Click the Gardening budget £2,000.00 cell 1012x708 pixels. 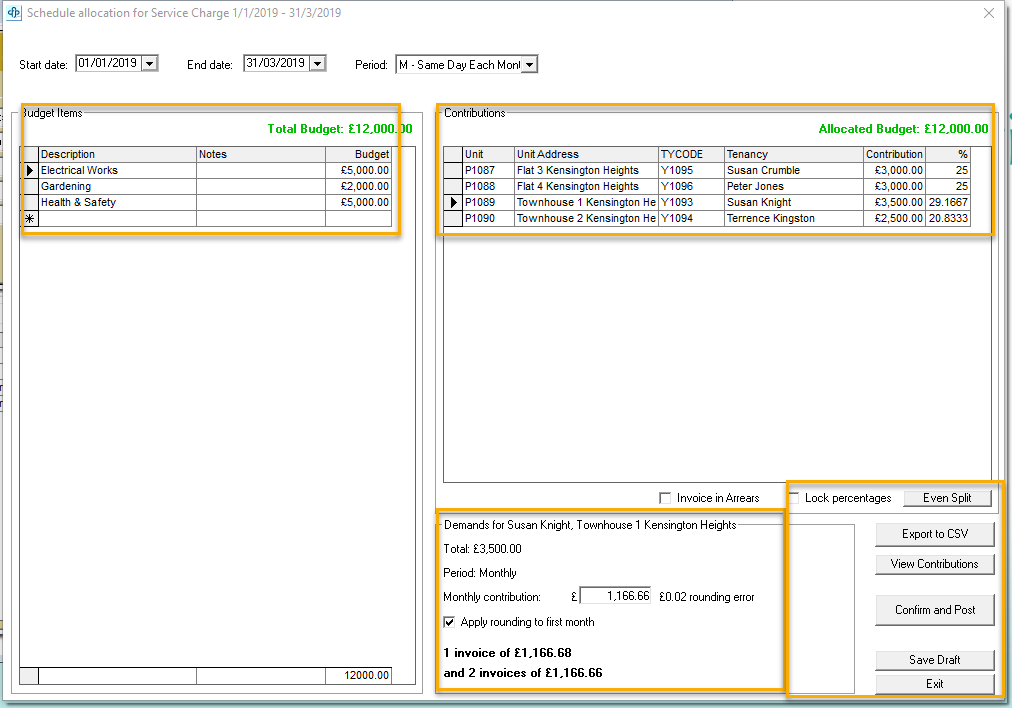click(358, 187)
